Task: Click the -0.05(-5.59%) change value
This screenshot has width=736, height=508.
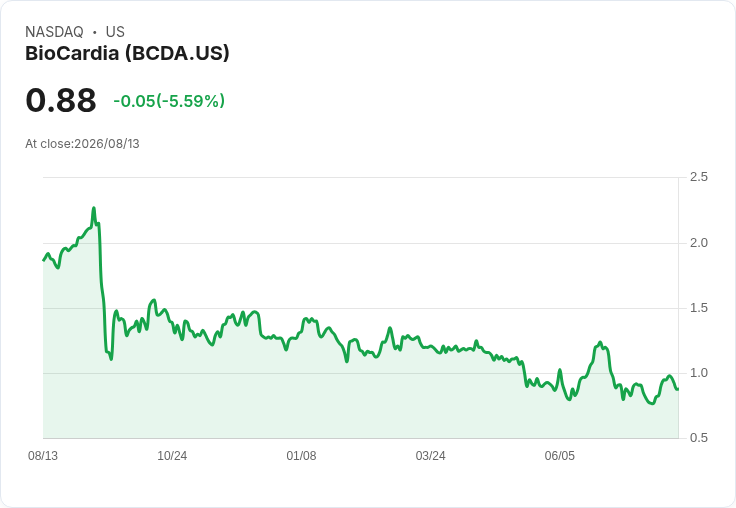Action: (169, 101)
